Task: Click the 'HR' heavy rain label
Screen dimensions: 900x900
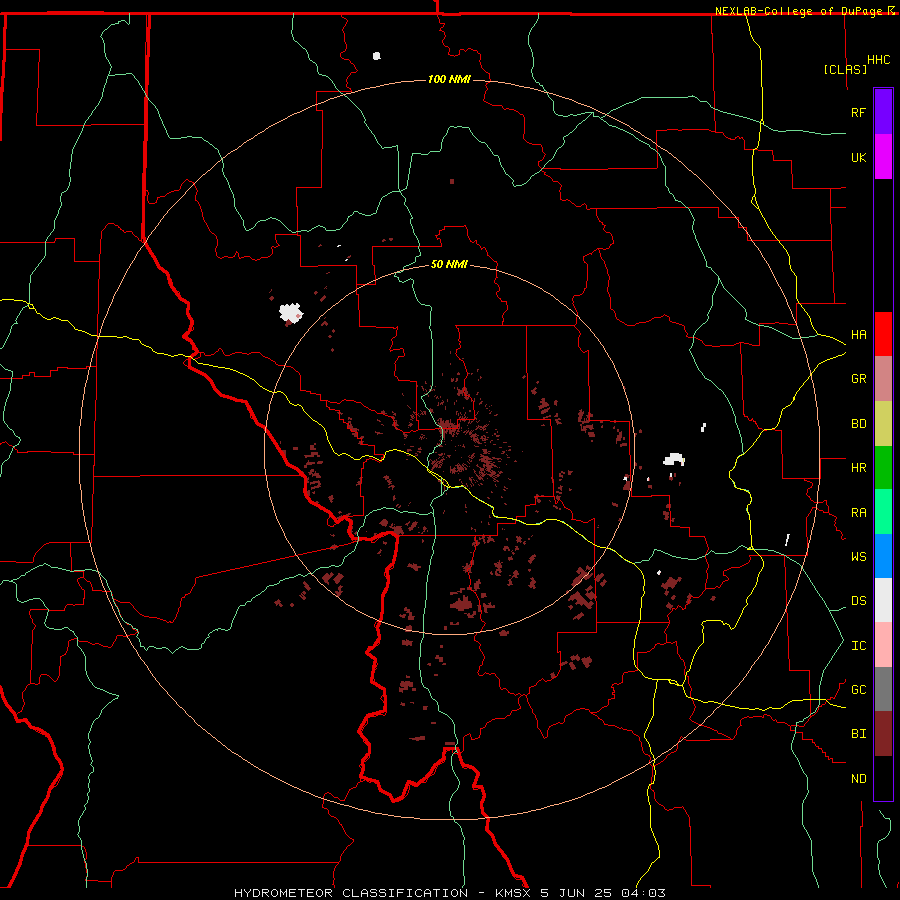Action: (858, 468)
